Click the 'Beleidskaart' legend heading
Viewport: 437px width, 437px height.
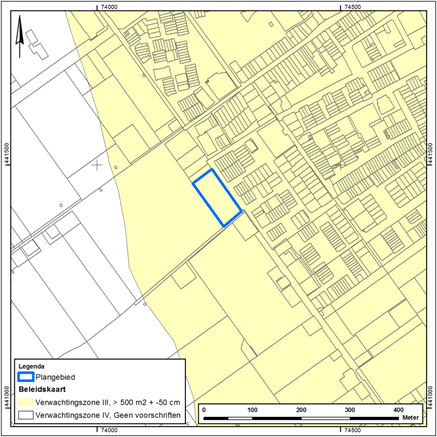coord(42,389)
